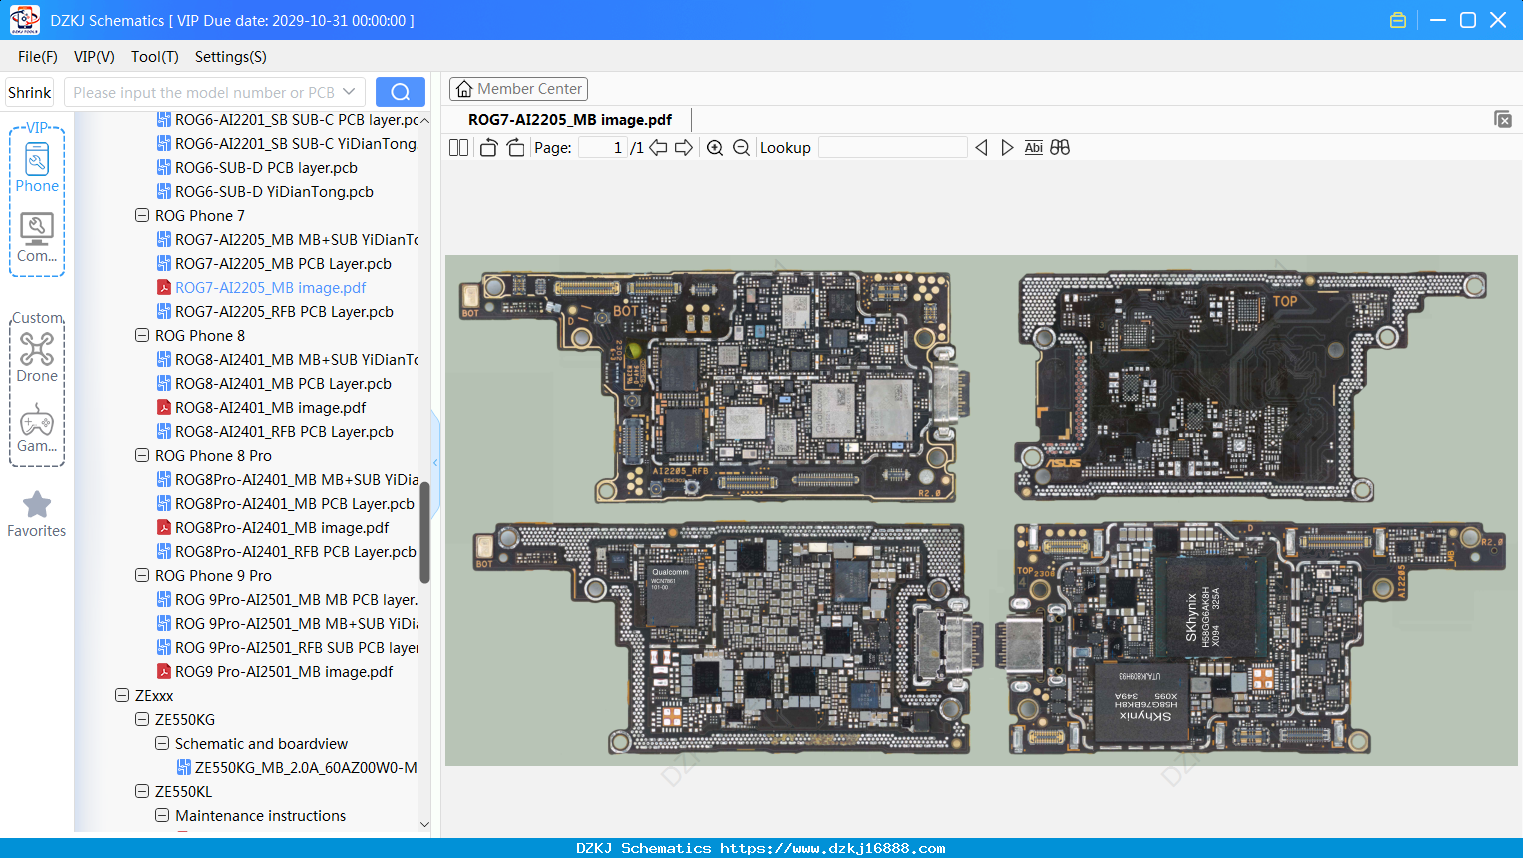The image size is (1523, 858).
Task: Collapse the ROG Phone 8 tree node
Action: coord(142,336)
